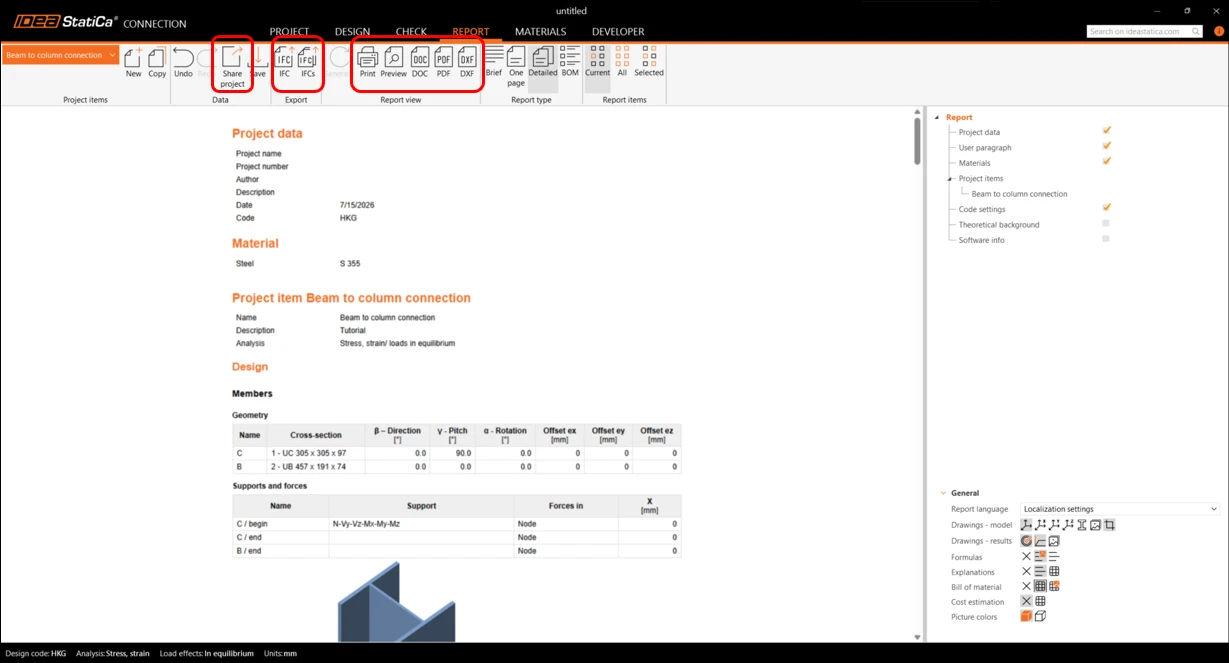
Task: Select I-beam icon in Drawings - model
Action: [x=1082, y=525]
